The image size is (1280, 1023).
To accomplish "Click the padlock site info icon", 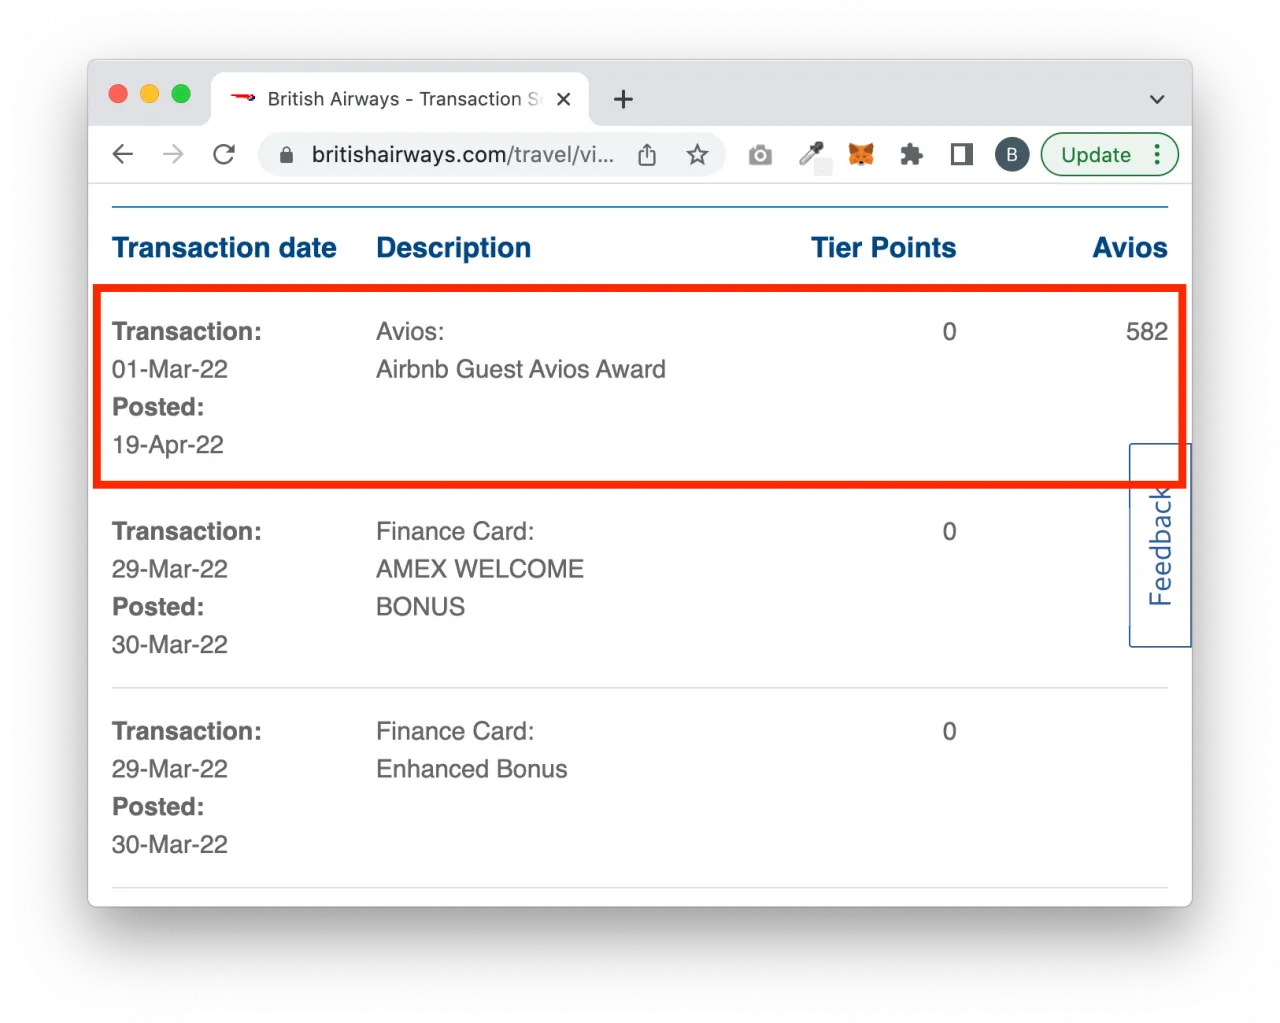I will point(286,155).
